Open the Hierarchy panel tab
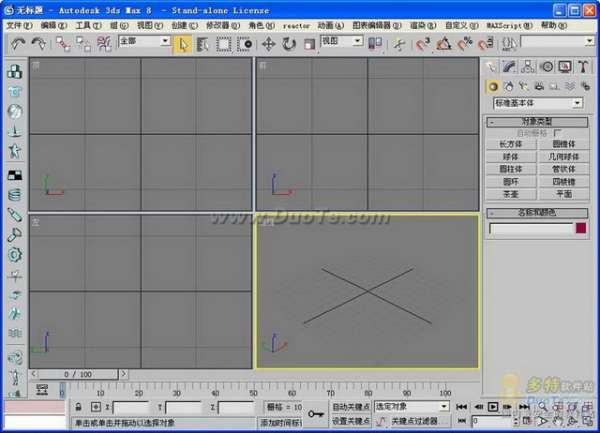This screenshot has width=600, height=433. click(528, 67)
